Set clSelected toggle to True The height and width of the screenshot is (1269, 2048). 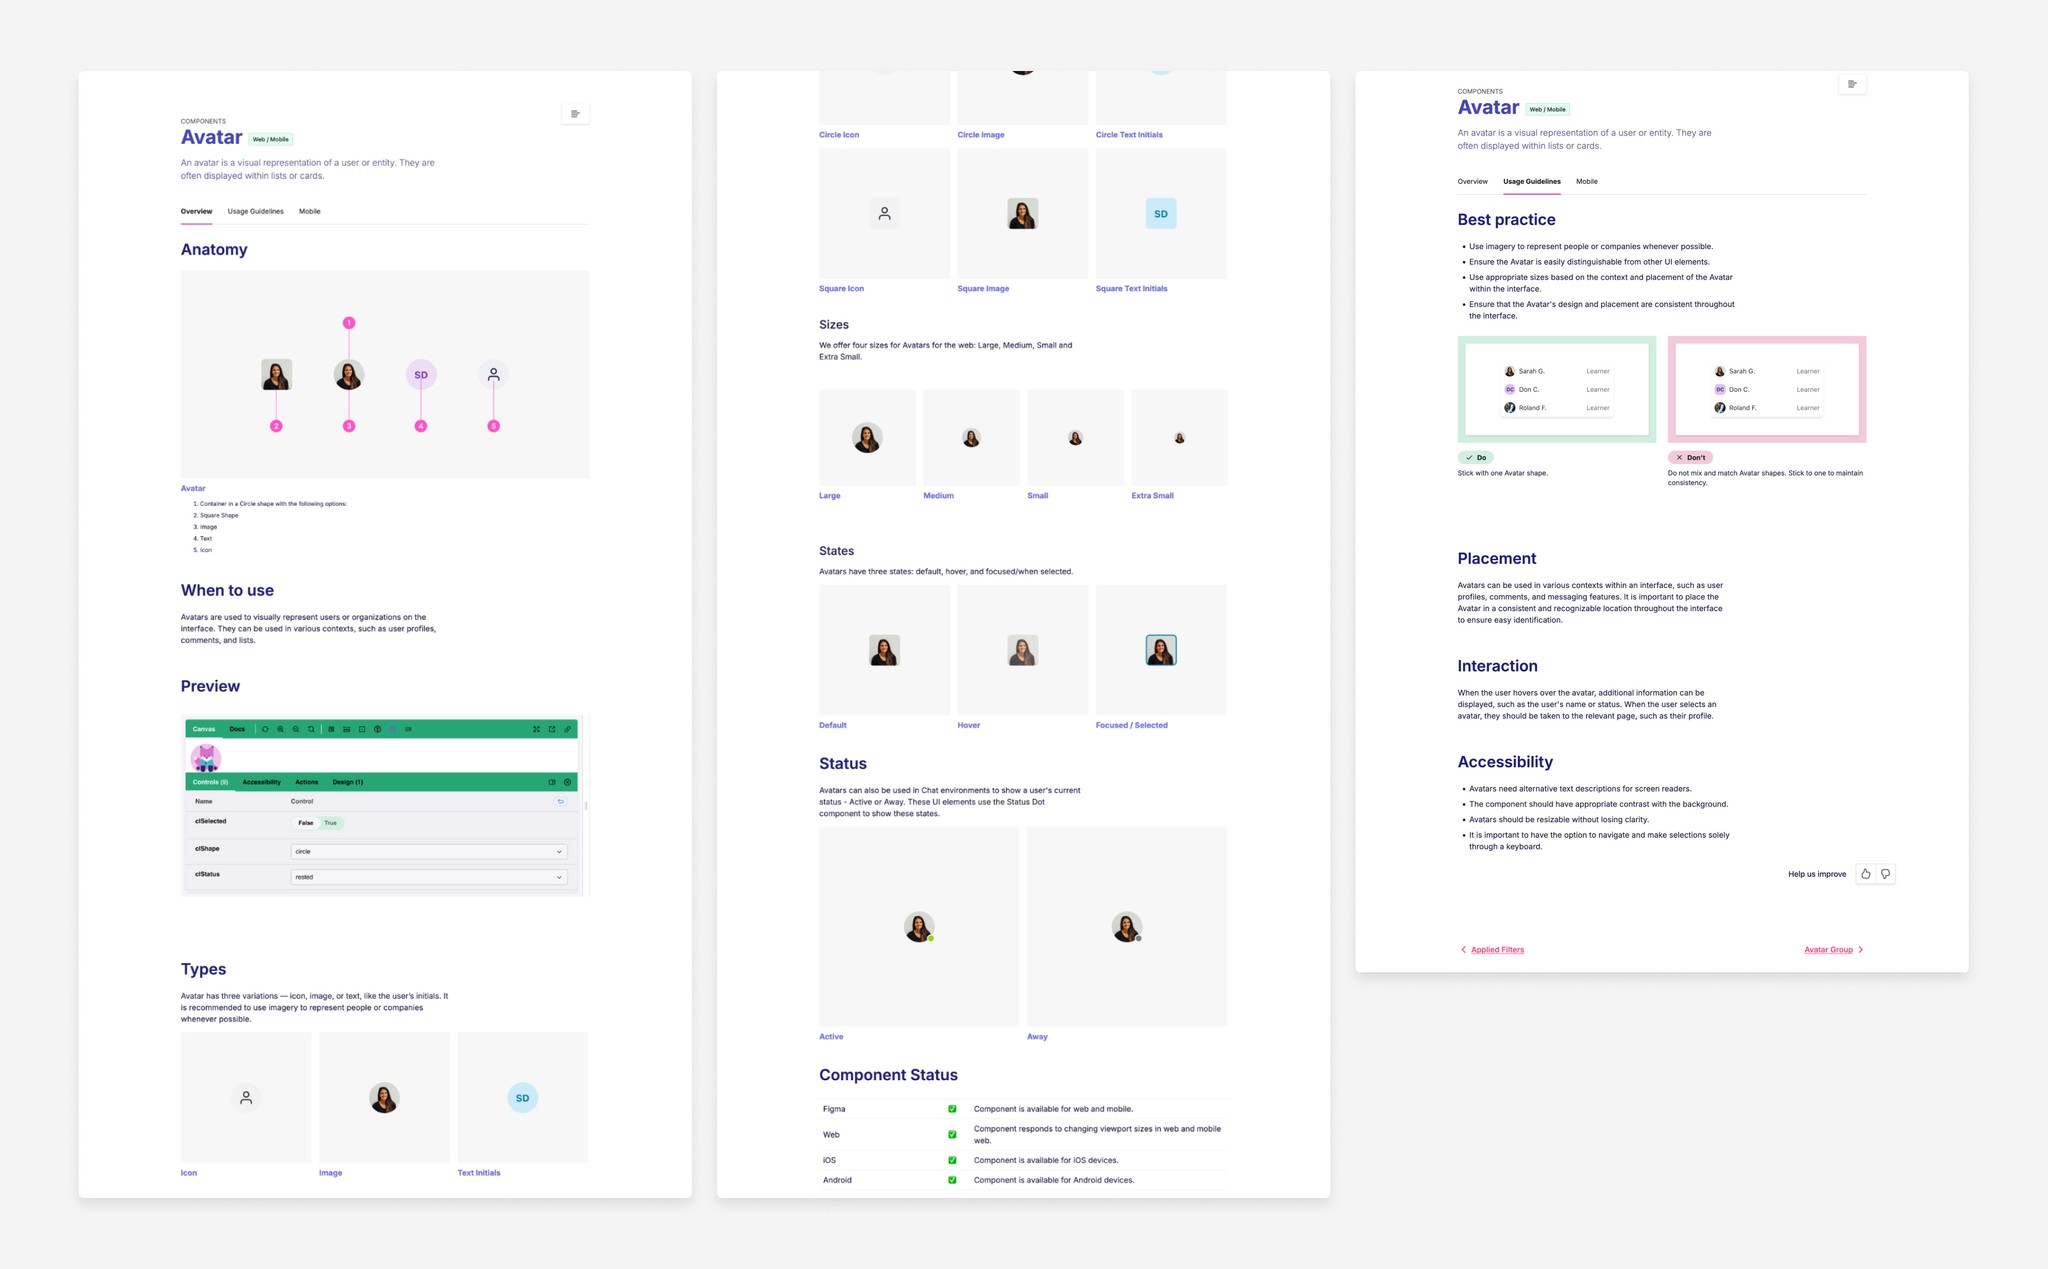point(330,823)
